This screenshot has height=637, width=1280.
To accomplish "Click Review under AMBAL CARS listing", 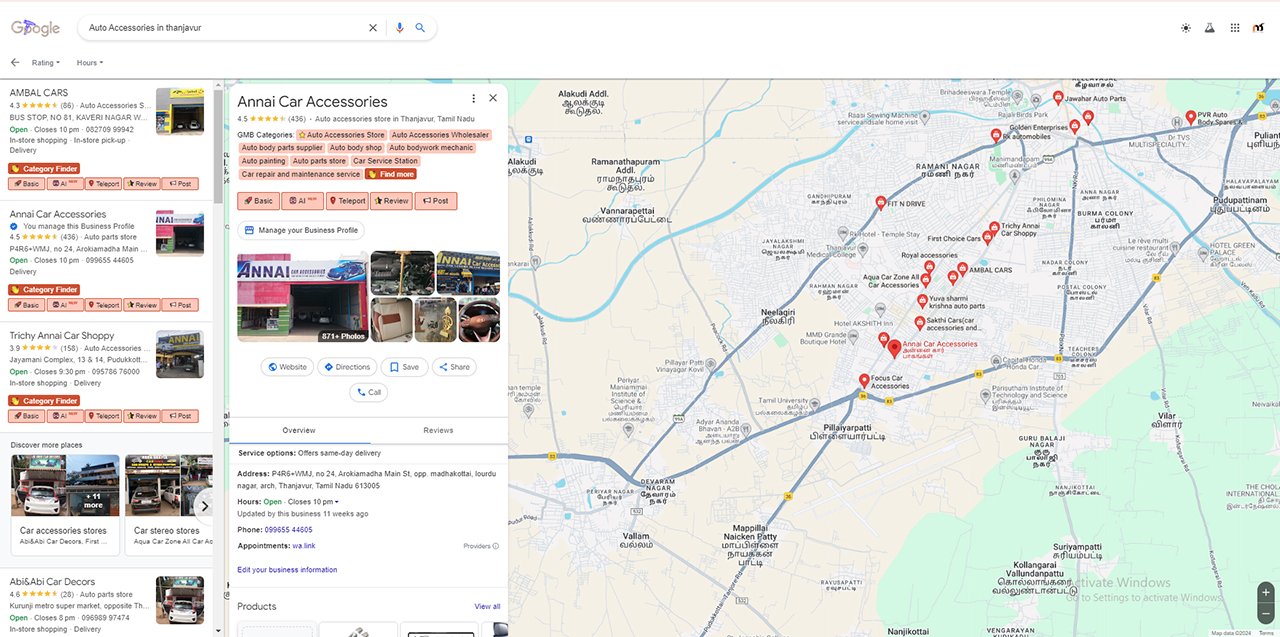I will point(142,183).
